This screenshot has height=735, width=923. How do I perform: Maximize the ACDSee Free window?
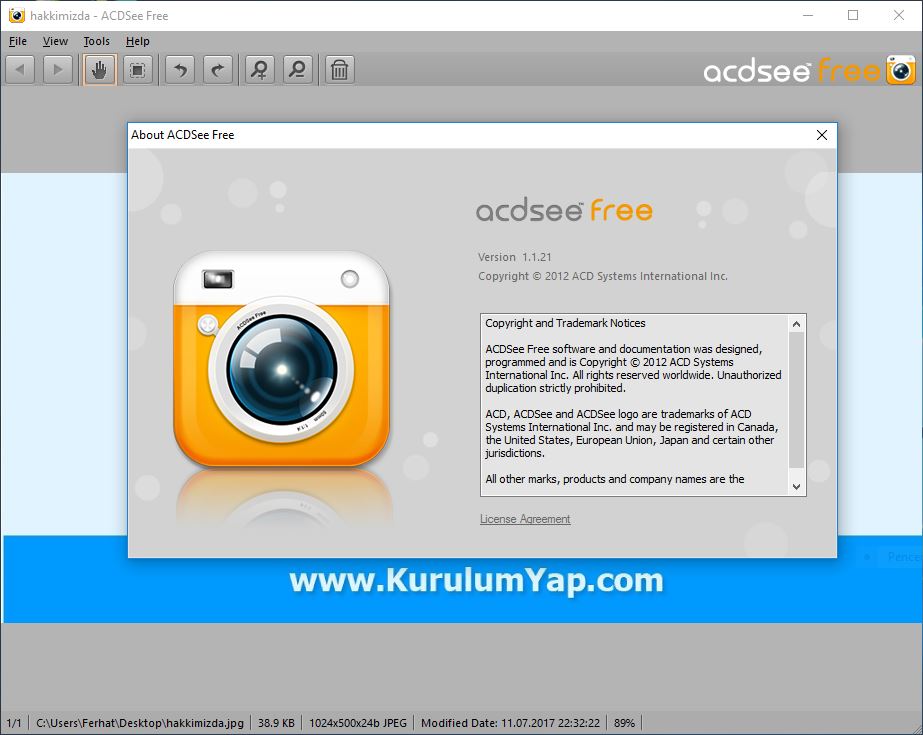[x=853, y=15]
